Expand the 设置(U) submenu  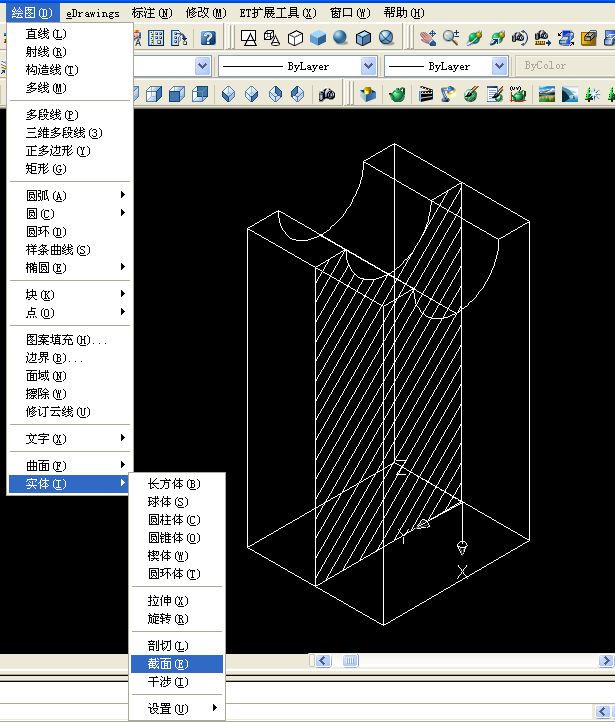(177, 709)
